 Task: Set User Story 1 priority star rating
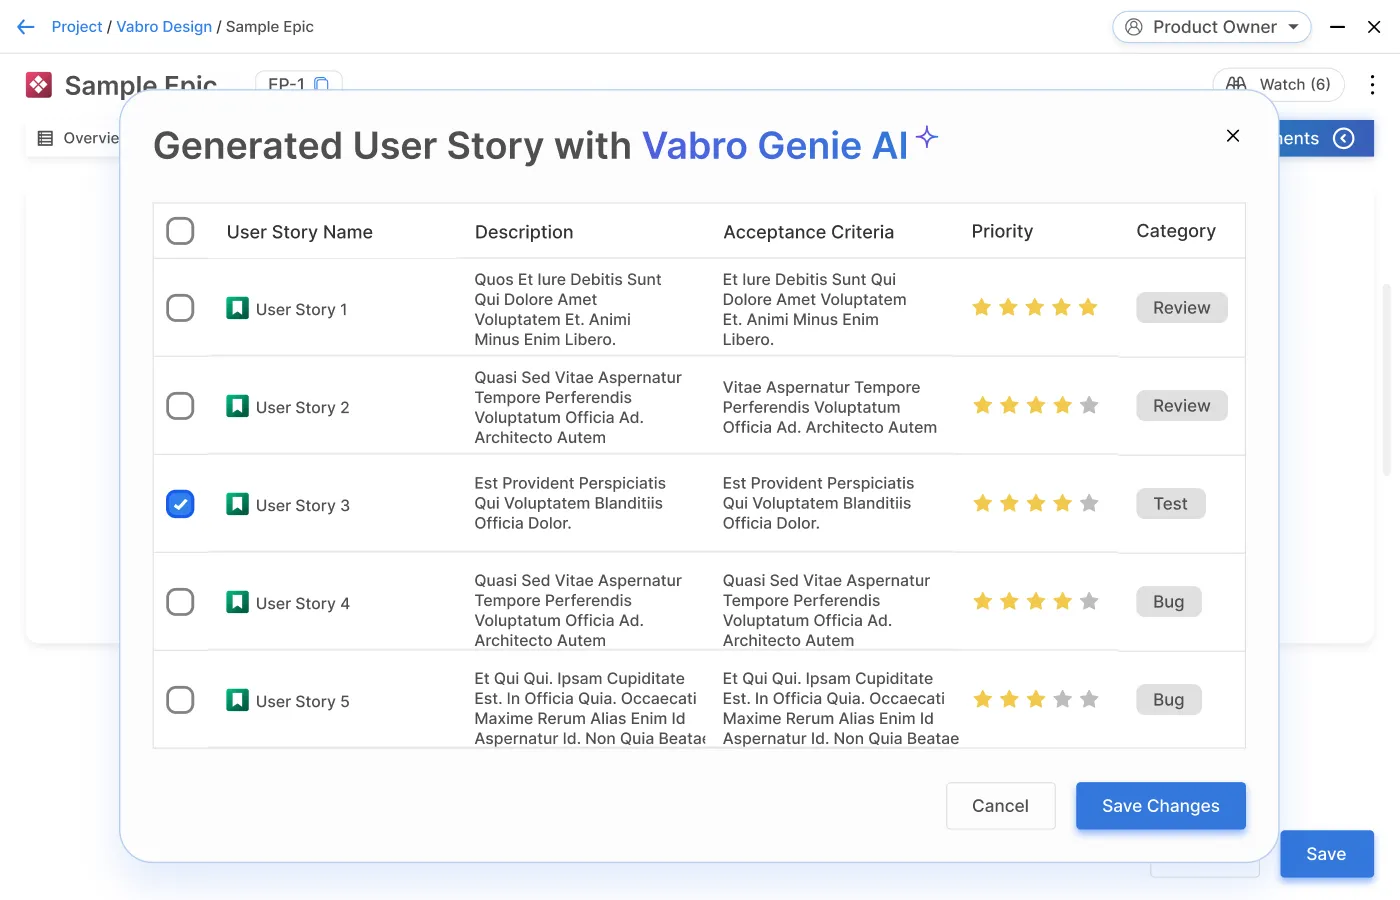coord(1035,308)
